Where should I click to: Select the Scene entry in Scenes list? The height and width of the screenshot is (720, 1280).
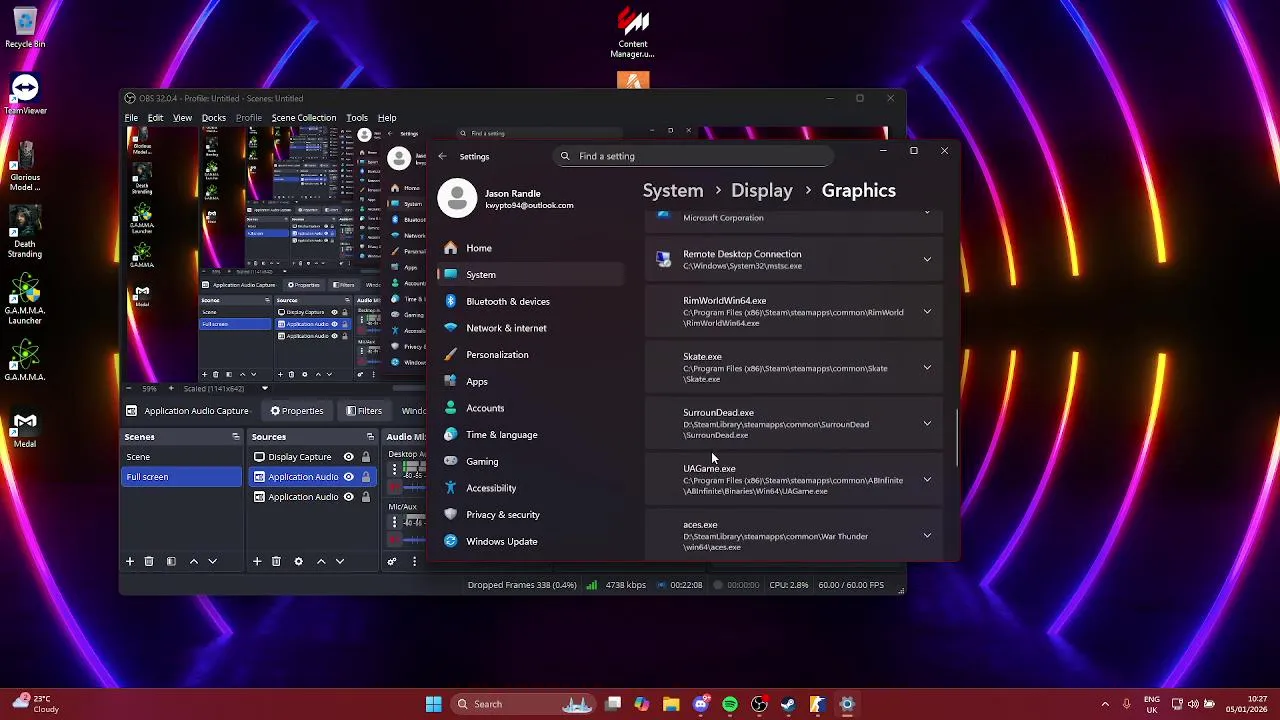pos(181,457)
